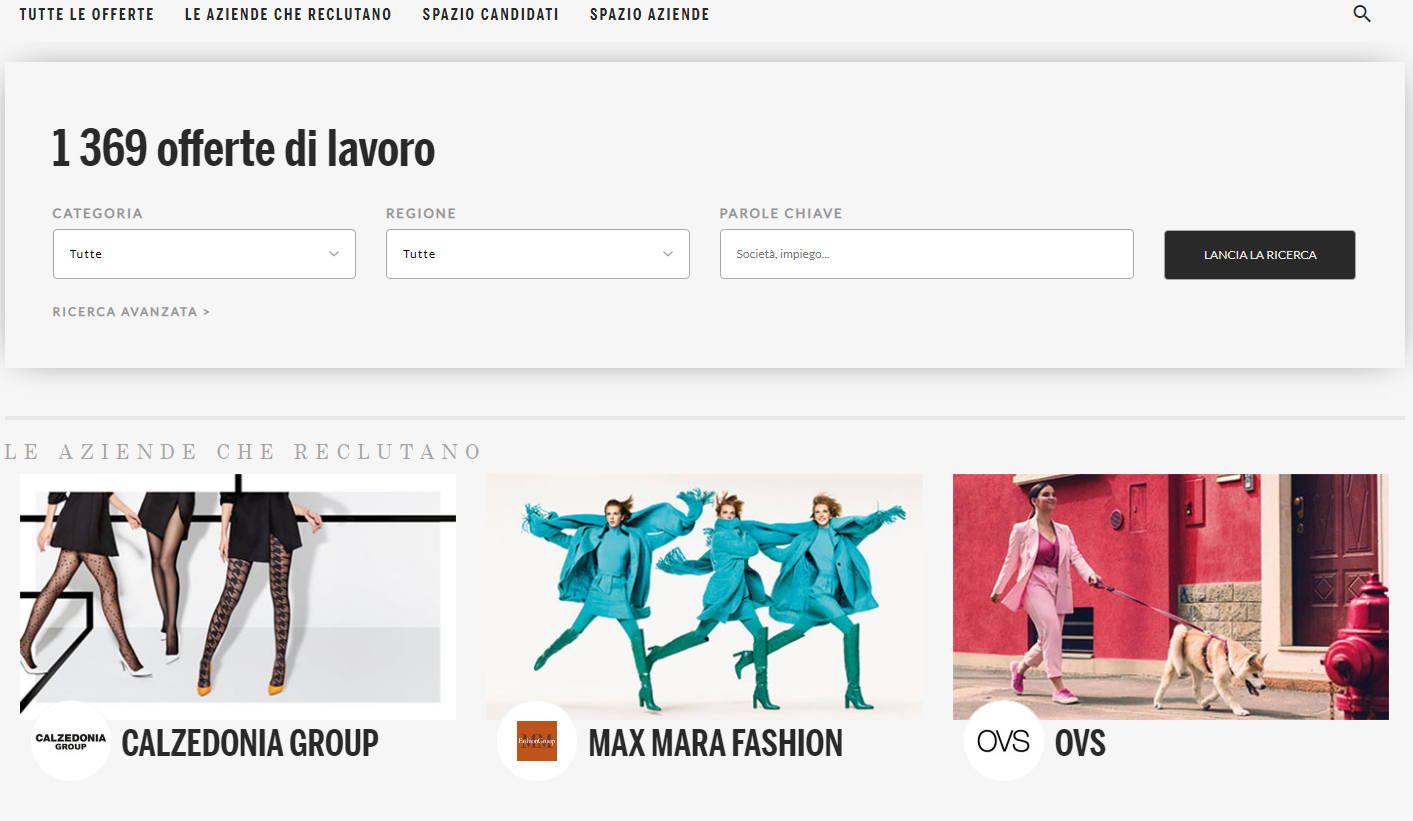Open the Calzedonia Group title link
This screenshot has width=1413, height=821.
(x=250, y=743)
